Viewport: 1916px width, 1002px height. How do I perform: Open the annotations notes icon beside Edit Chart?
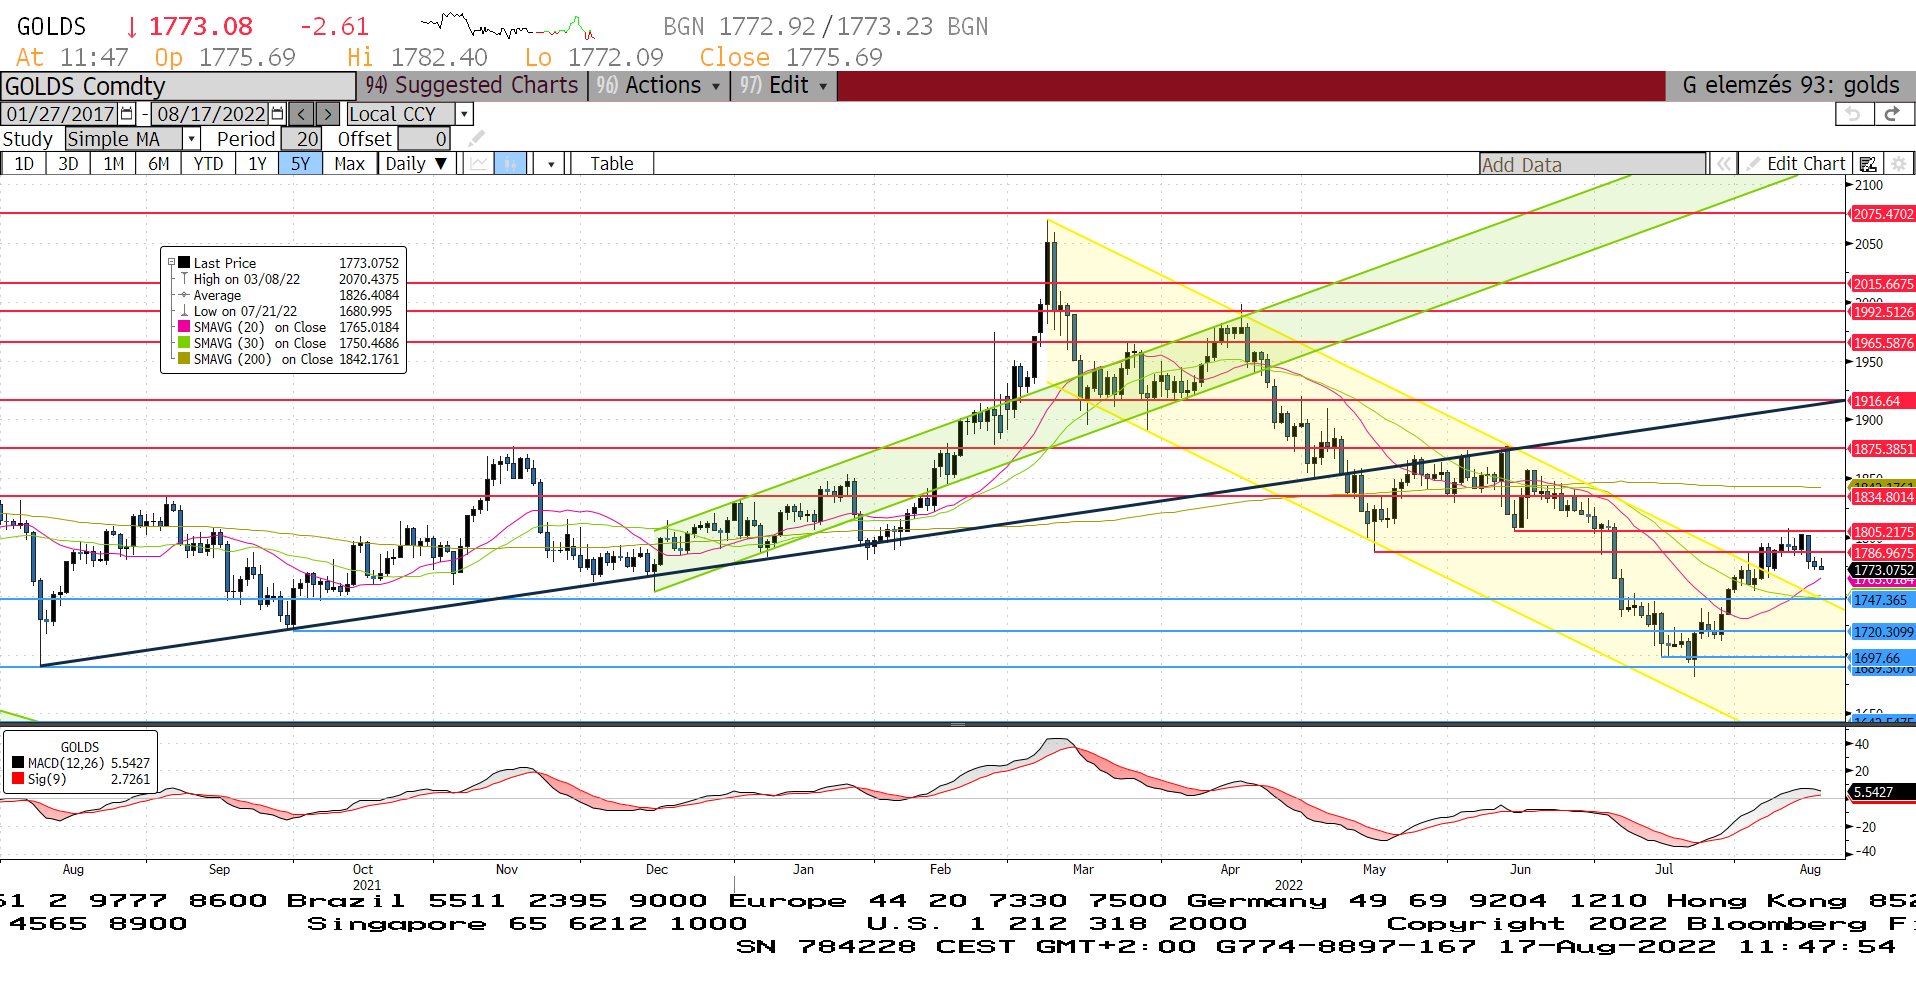[1867, 164]
